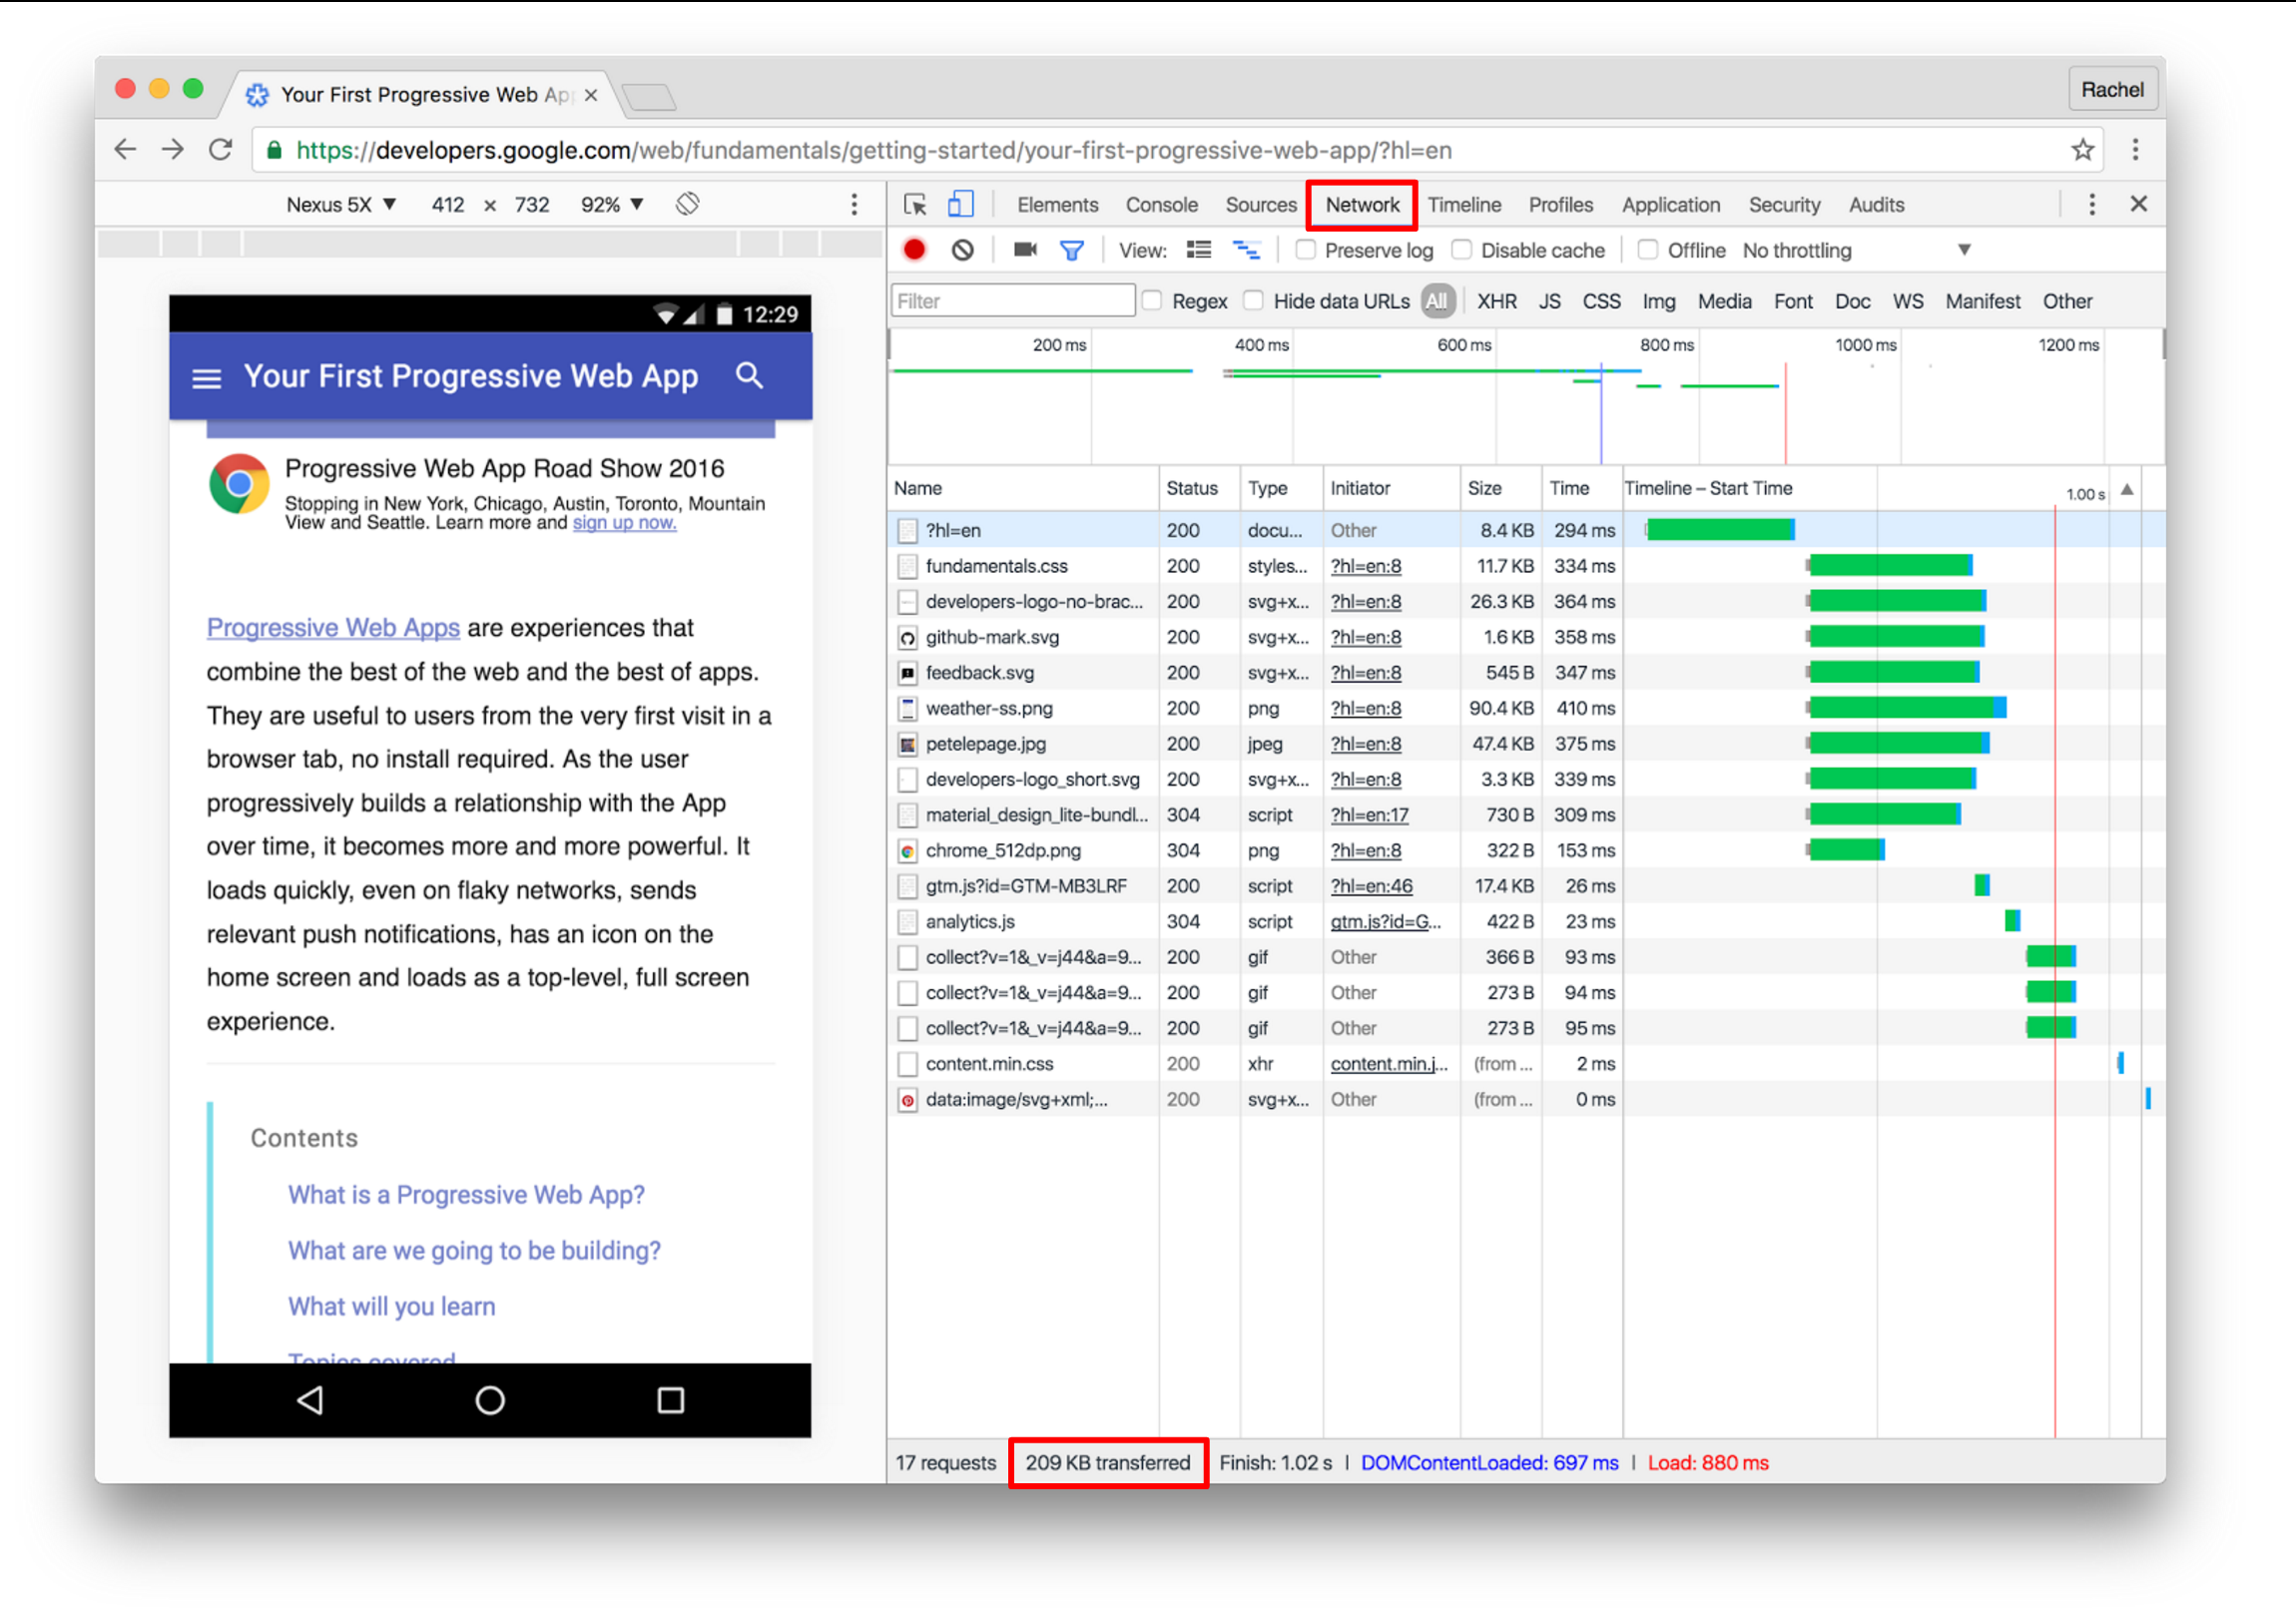Open device toolbar more options menu
Screen dimensions: 2296x1617
(x=853, y=204)
